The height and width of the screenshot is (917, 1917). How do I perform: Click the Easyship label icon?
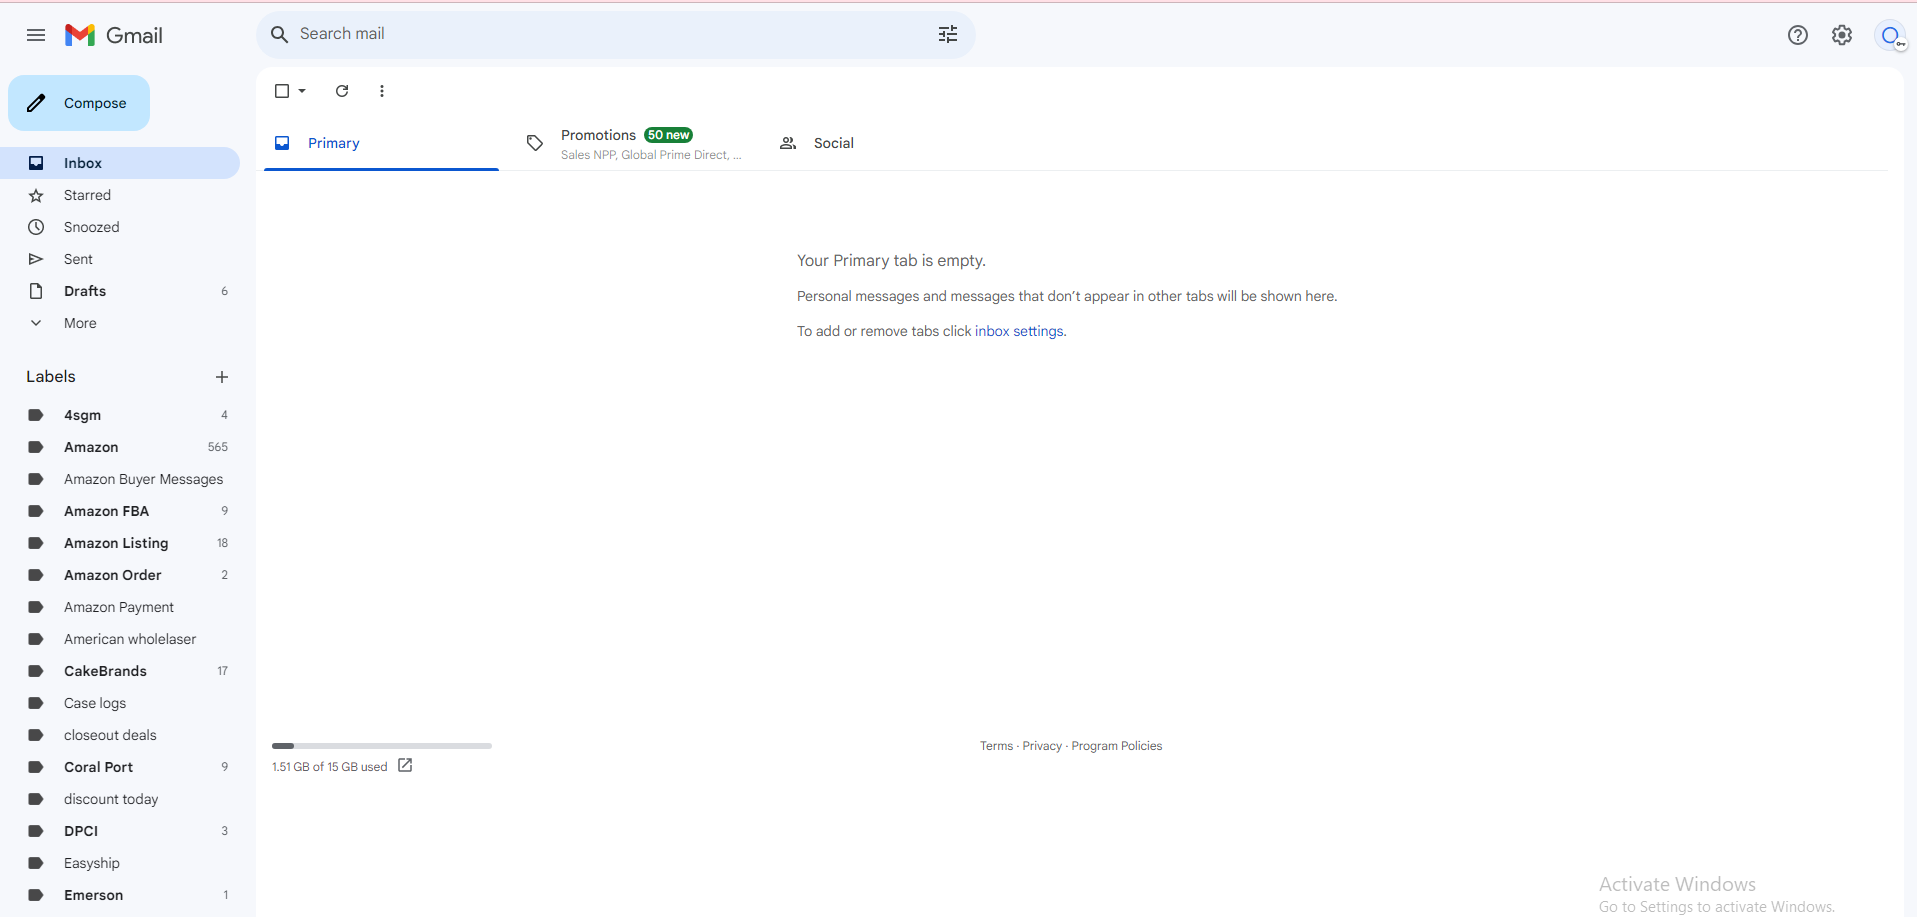[36, 863]
